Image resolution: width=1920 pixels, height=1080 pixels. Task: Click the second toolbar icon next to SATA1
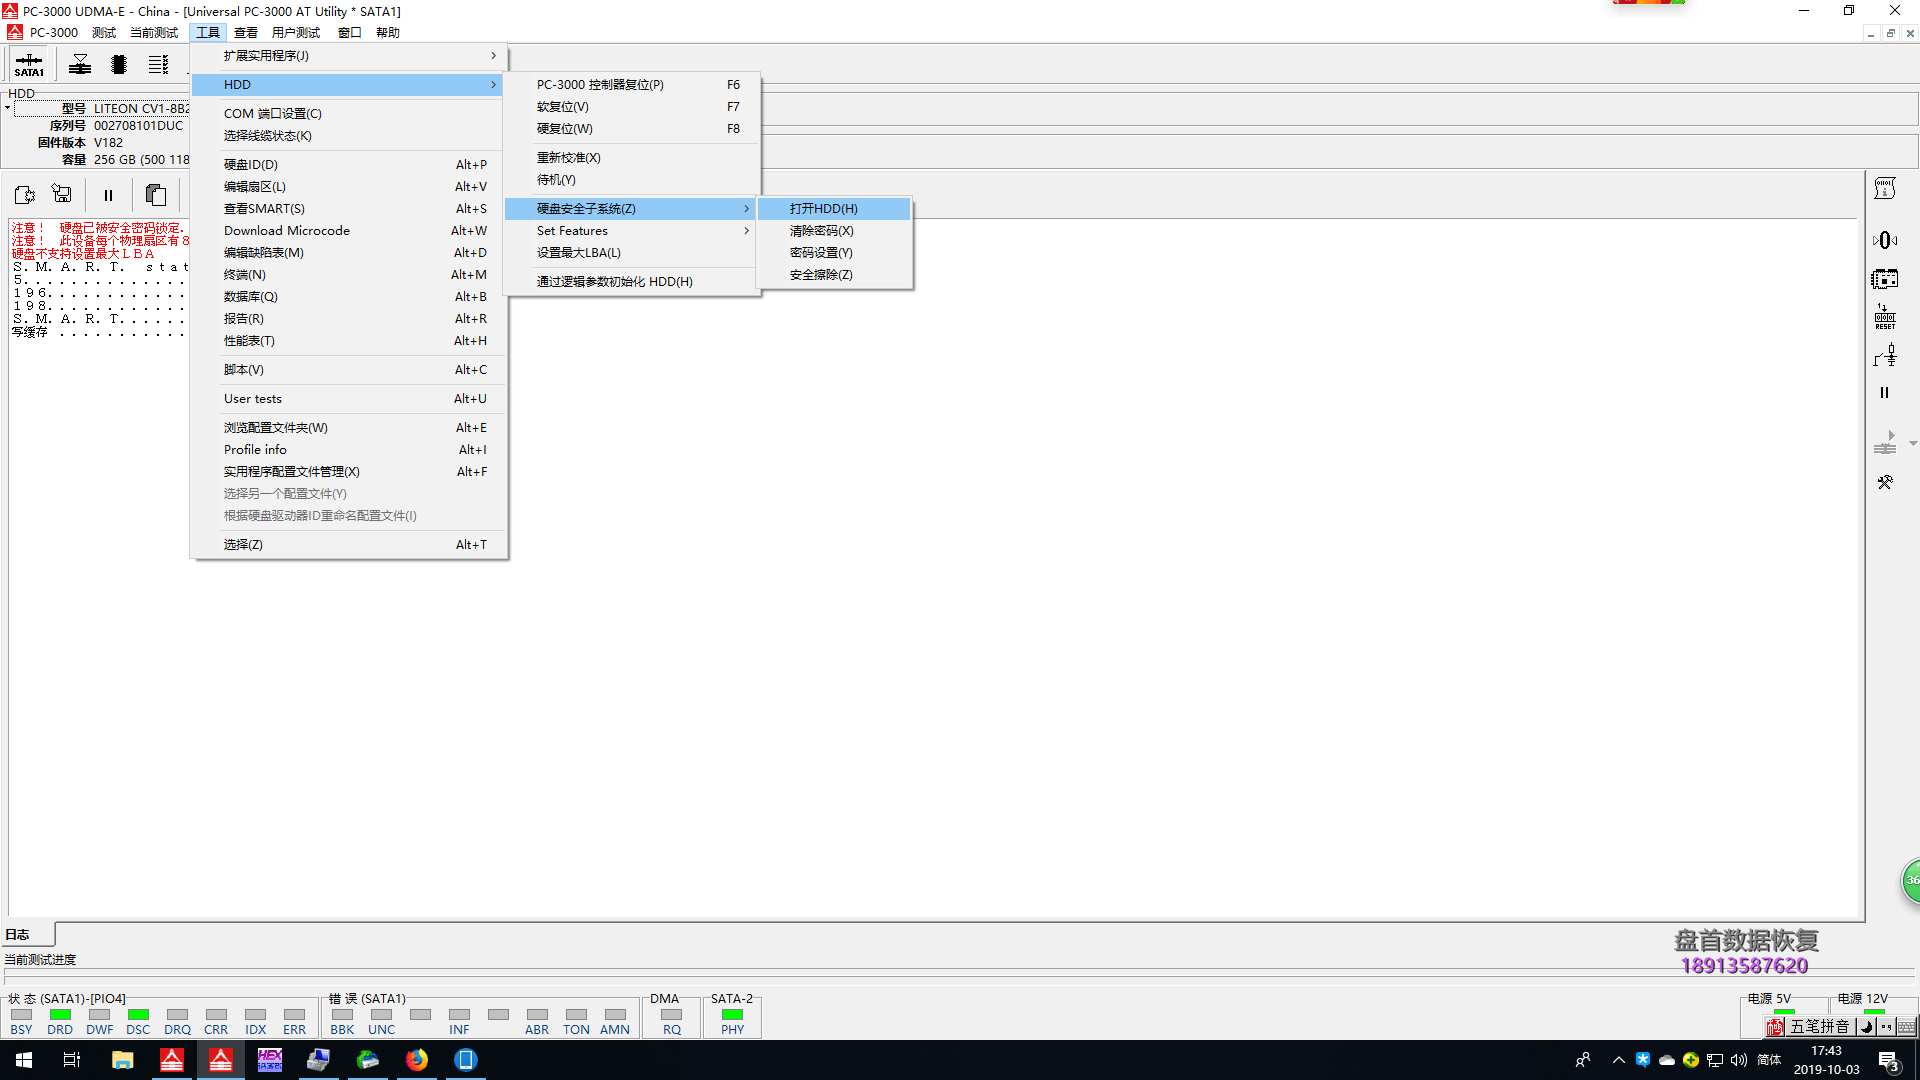(80, 65)
